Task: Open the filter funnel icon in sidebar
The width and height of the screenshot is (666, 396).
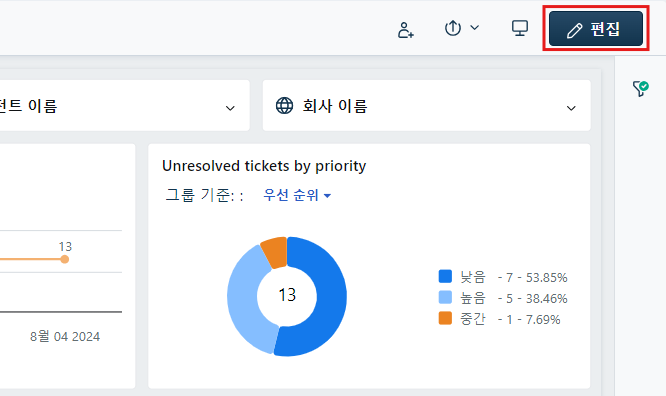Action: tap(641, 88)
